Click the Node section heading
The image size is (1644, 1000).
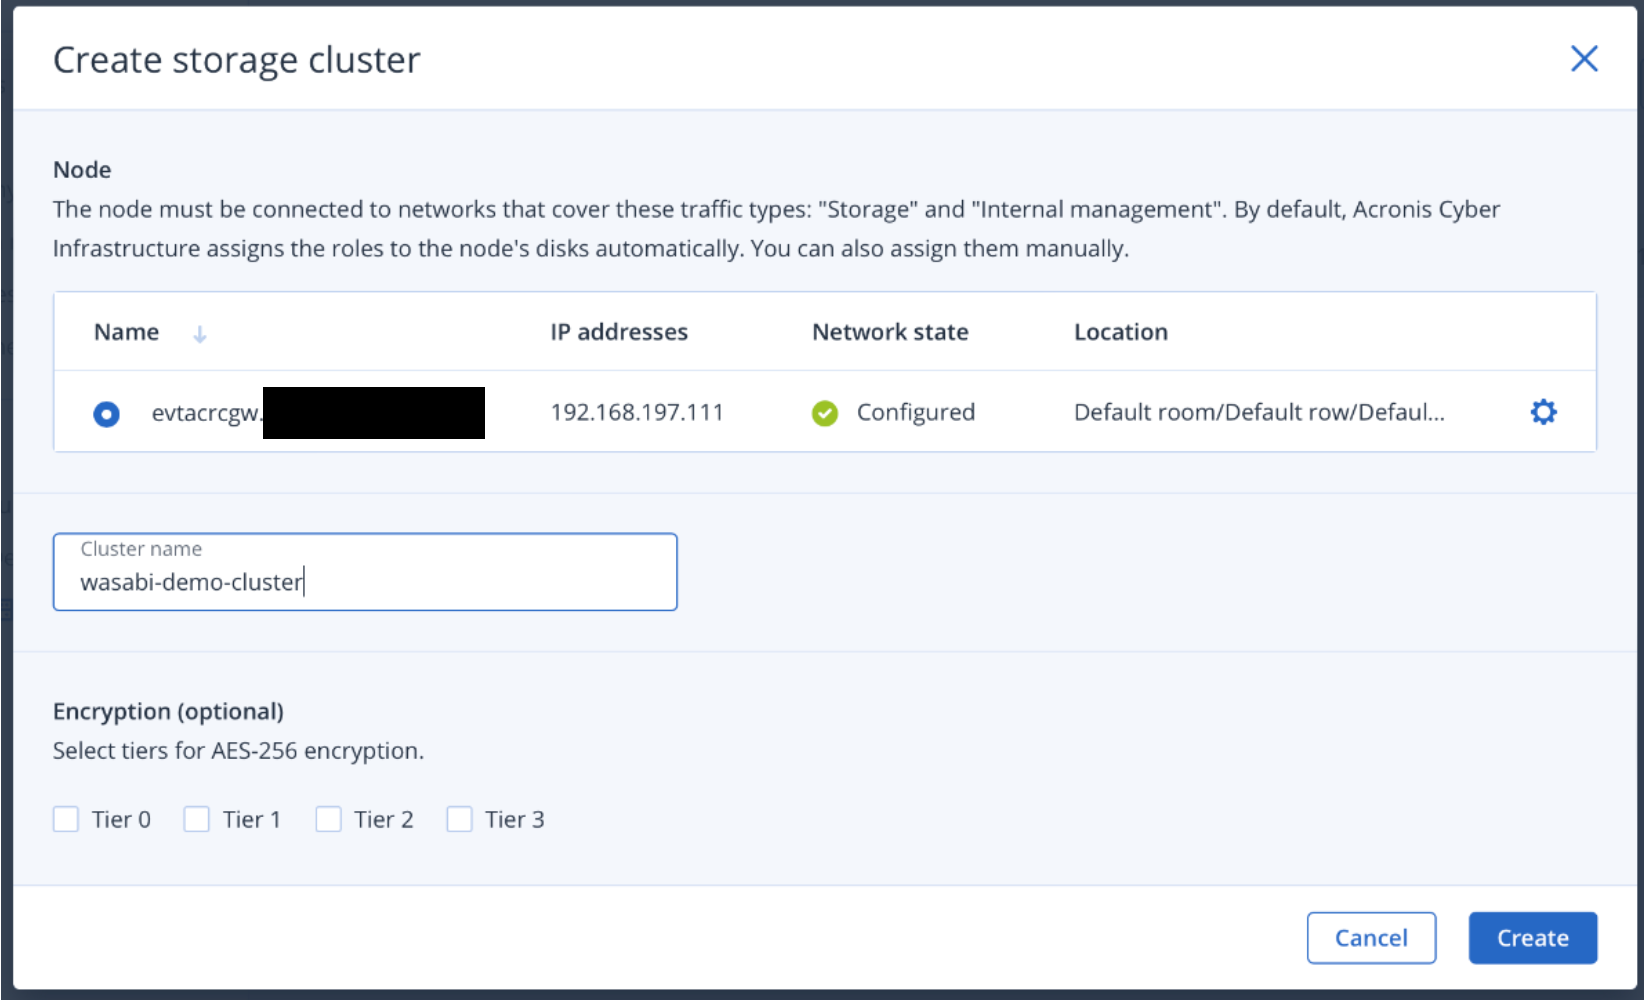pos(82,170)
